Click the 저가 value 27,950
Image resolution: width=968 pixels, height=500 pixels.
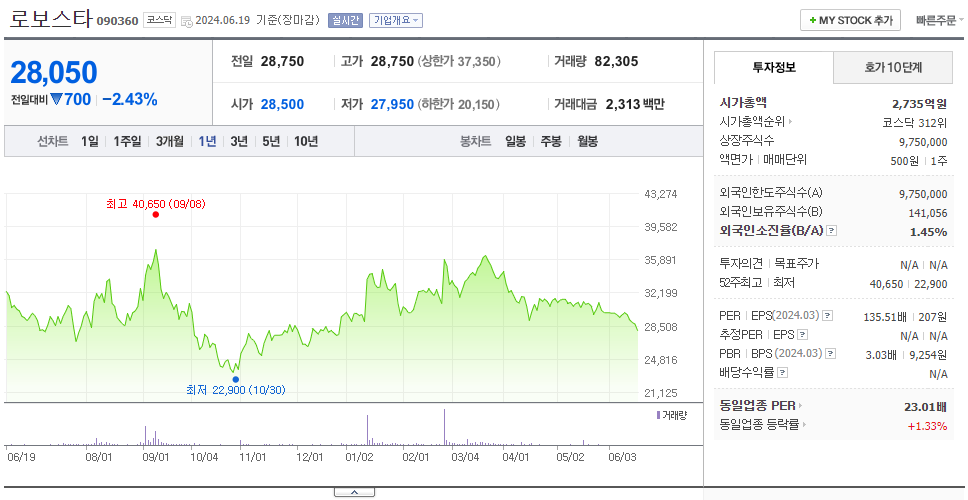392,104
